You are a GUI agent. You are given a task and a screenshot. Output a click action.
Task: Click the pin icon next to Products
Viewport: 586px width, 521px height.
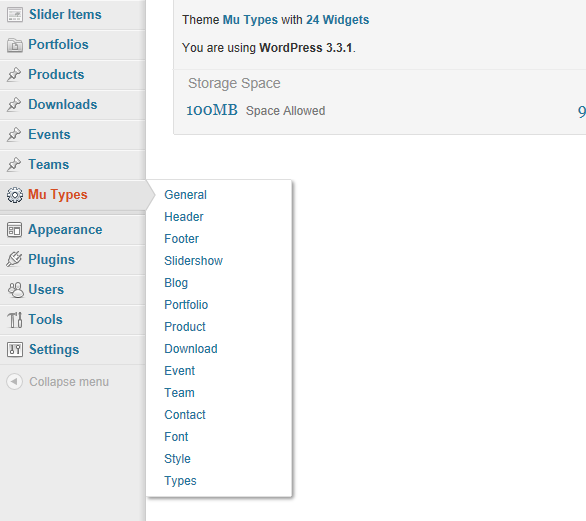point(14,74)
